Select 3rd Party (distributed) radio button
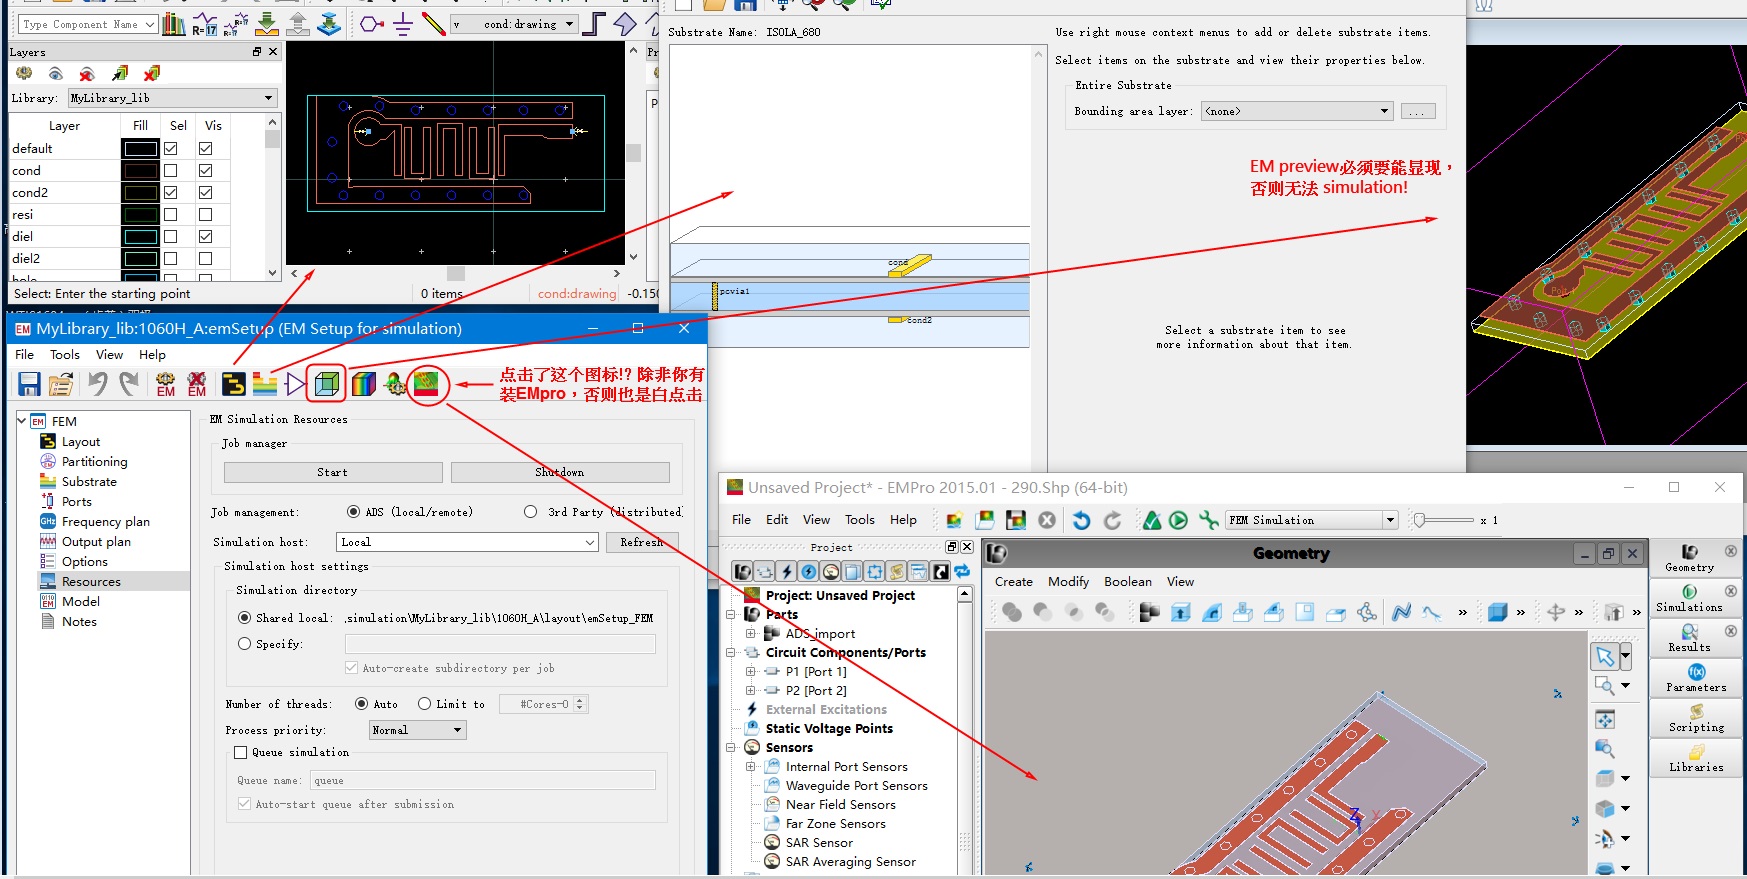Viewport: 1747px width, 879px height. click(x=531, y=512)
